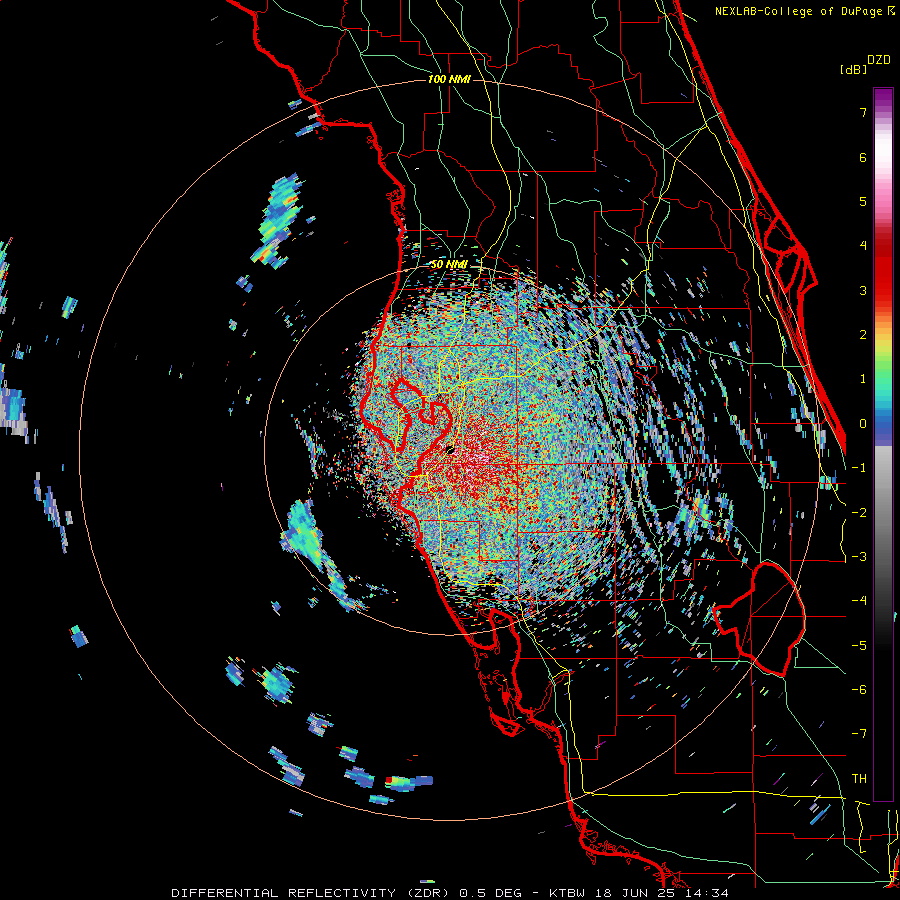900x900 pixels.
Task: Click the DZD legend title
Action: pyautogui.click(x=879, y=60)
